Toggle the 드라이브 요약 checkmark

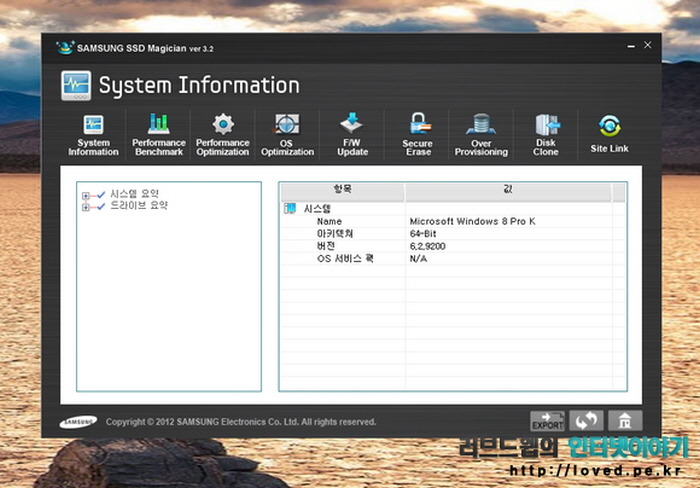click(x=101, y=206)
